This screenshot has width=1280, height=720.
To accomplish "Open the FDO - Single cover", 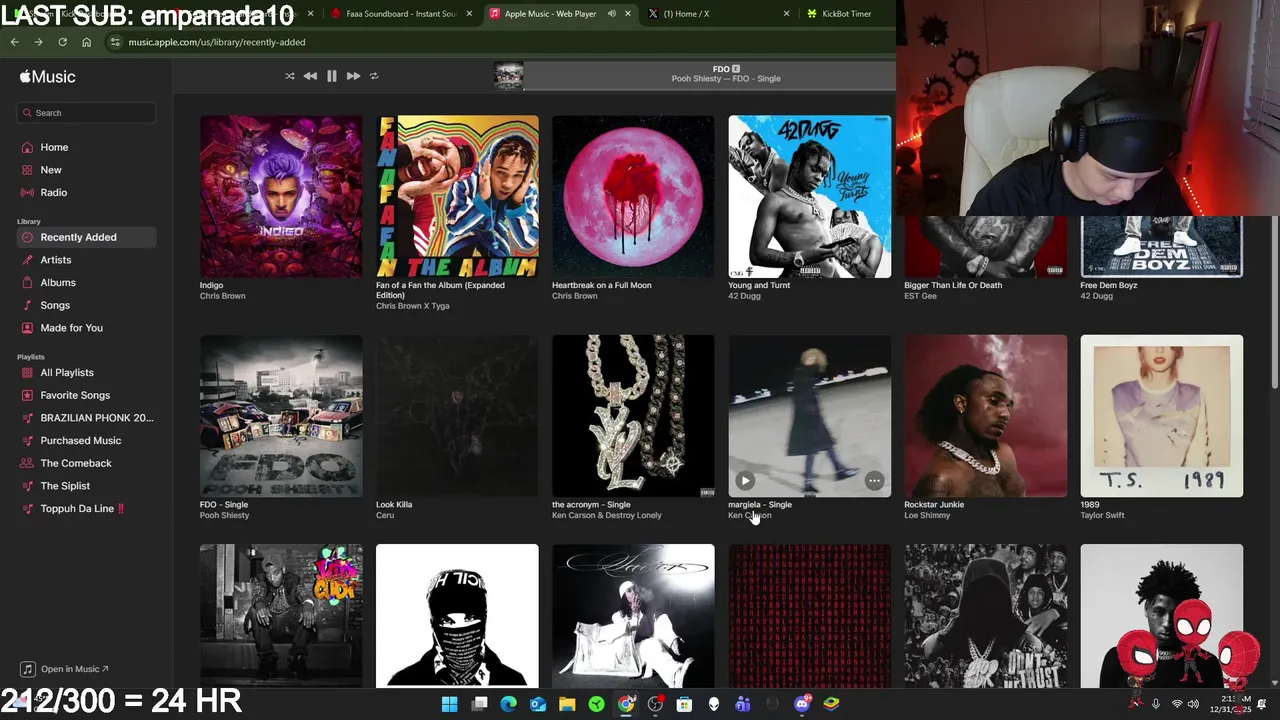I will click(x=281, y=416).
